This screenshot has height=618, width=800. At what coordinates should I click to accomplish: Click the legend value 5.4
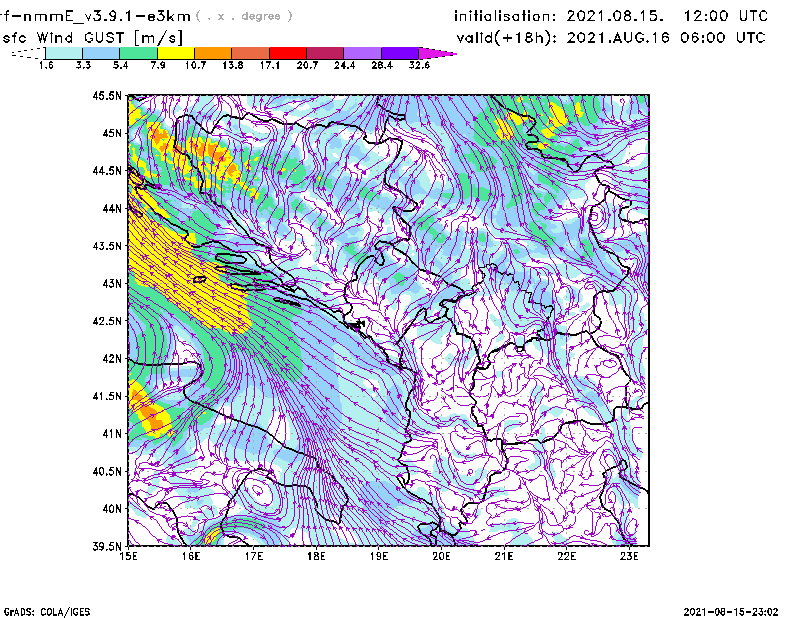click(120, 65)
